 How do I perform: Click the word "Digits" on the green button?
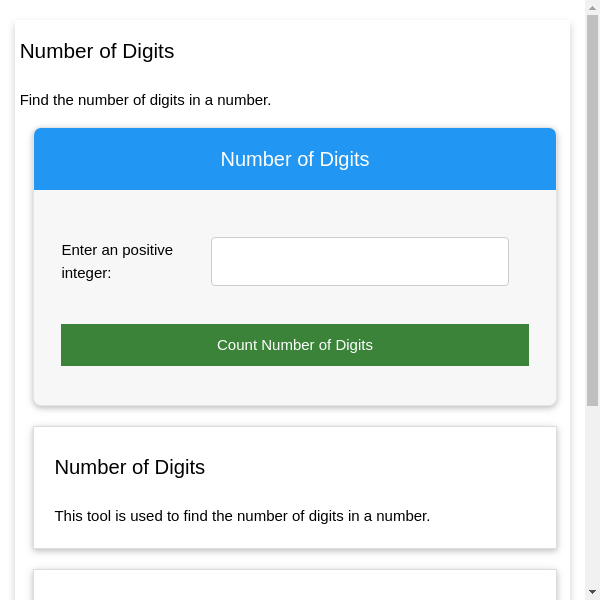(354, 345)
